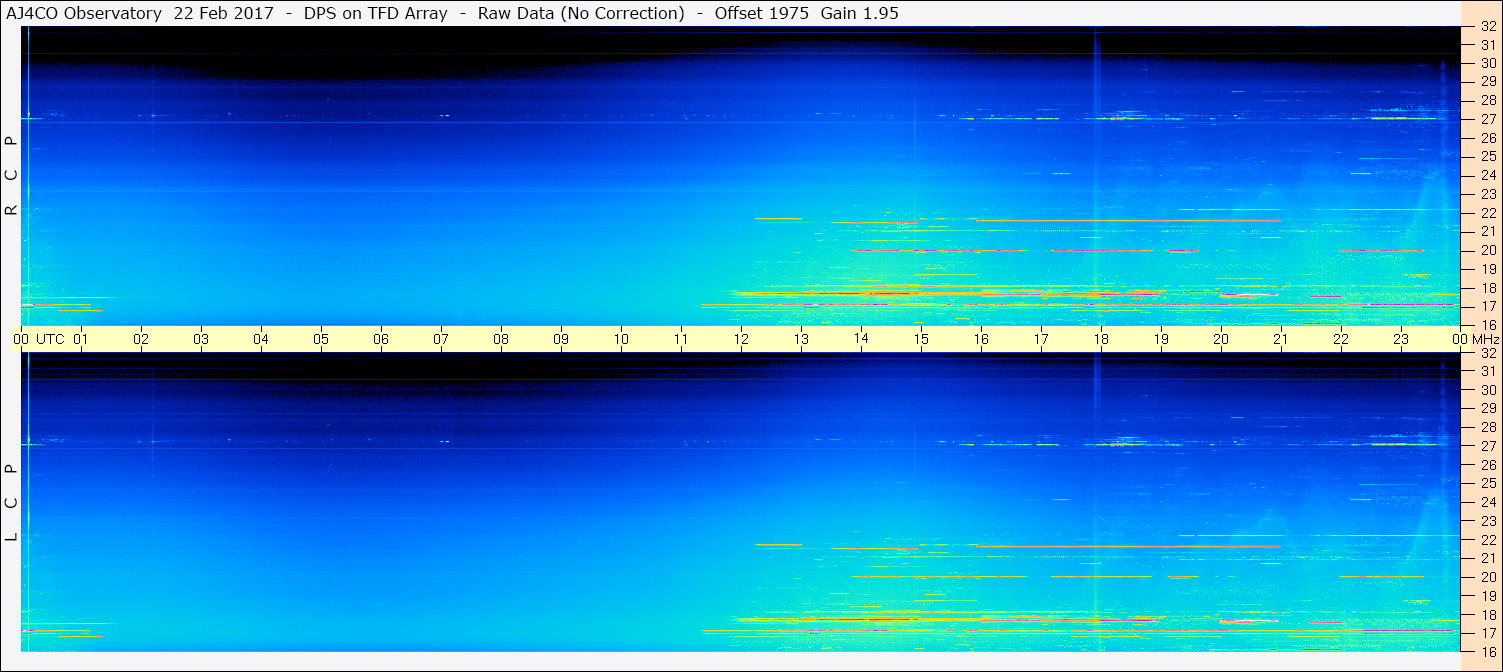This screenshot has height=672, width=1503.
Task: Select the 21 hour marker on time axis
Action: (x=1281, y=339)
